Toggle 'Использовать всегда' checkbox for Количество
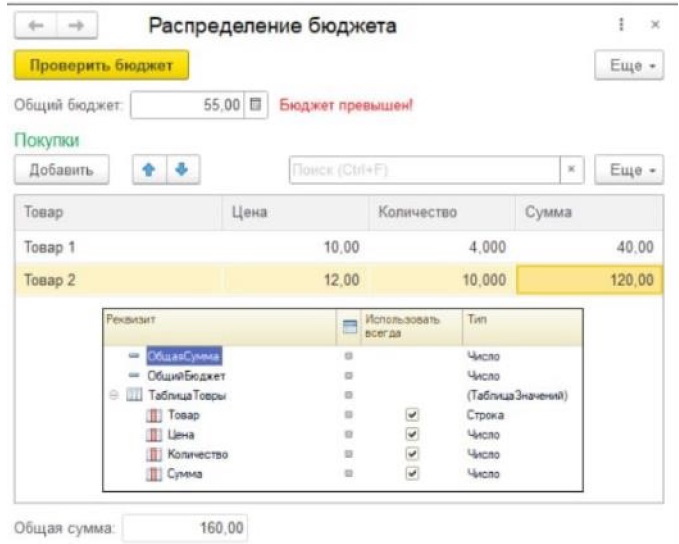Viewport: 679px width, 544px height. [411, 454]
